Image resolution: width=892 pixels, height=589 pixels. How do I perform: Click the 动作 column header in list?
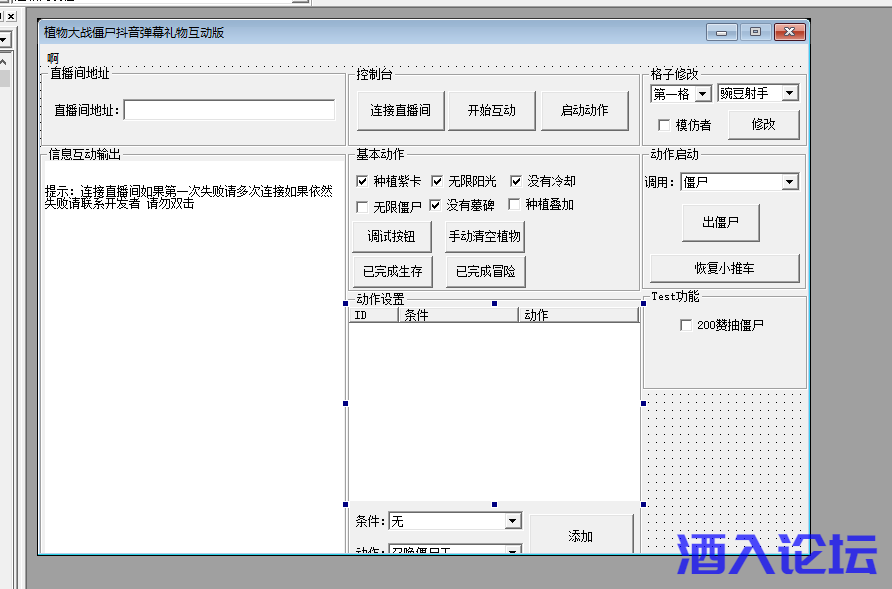point(577,315)
